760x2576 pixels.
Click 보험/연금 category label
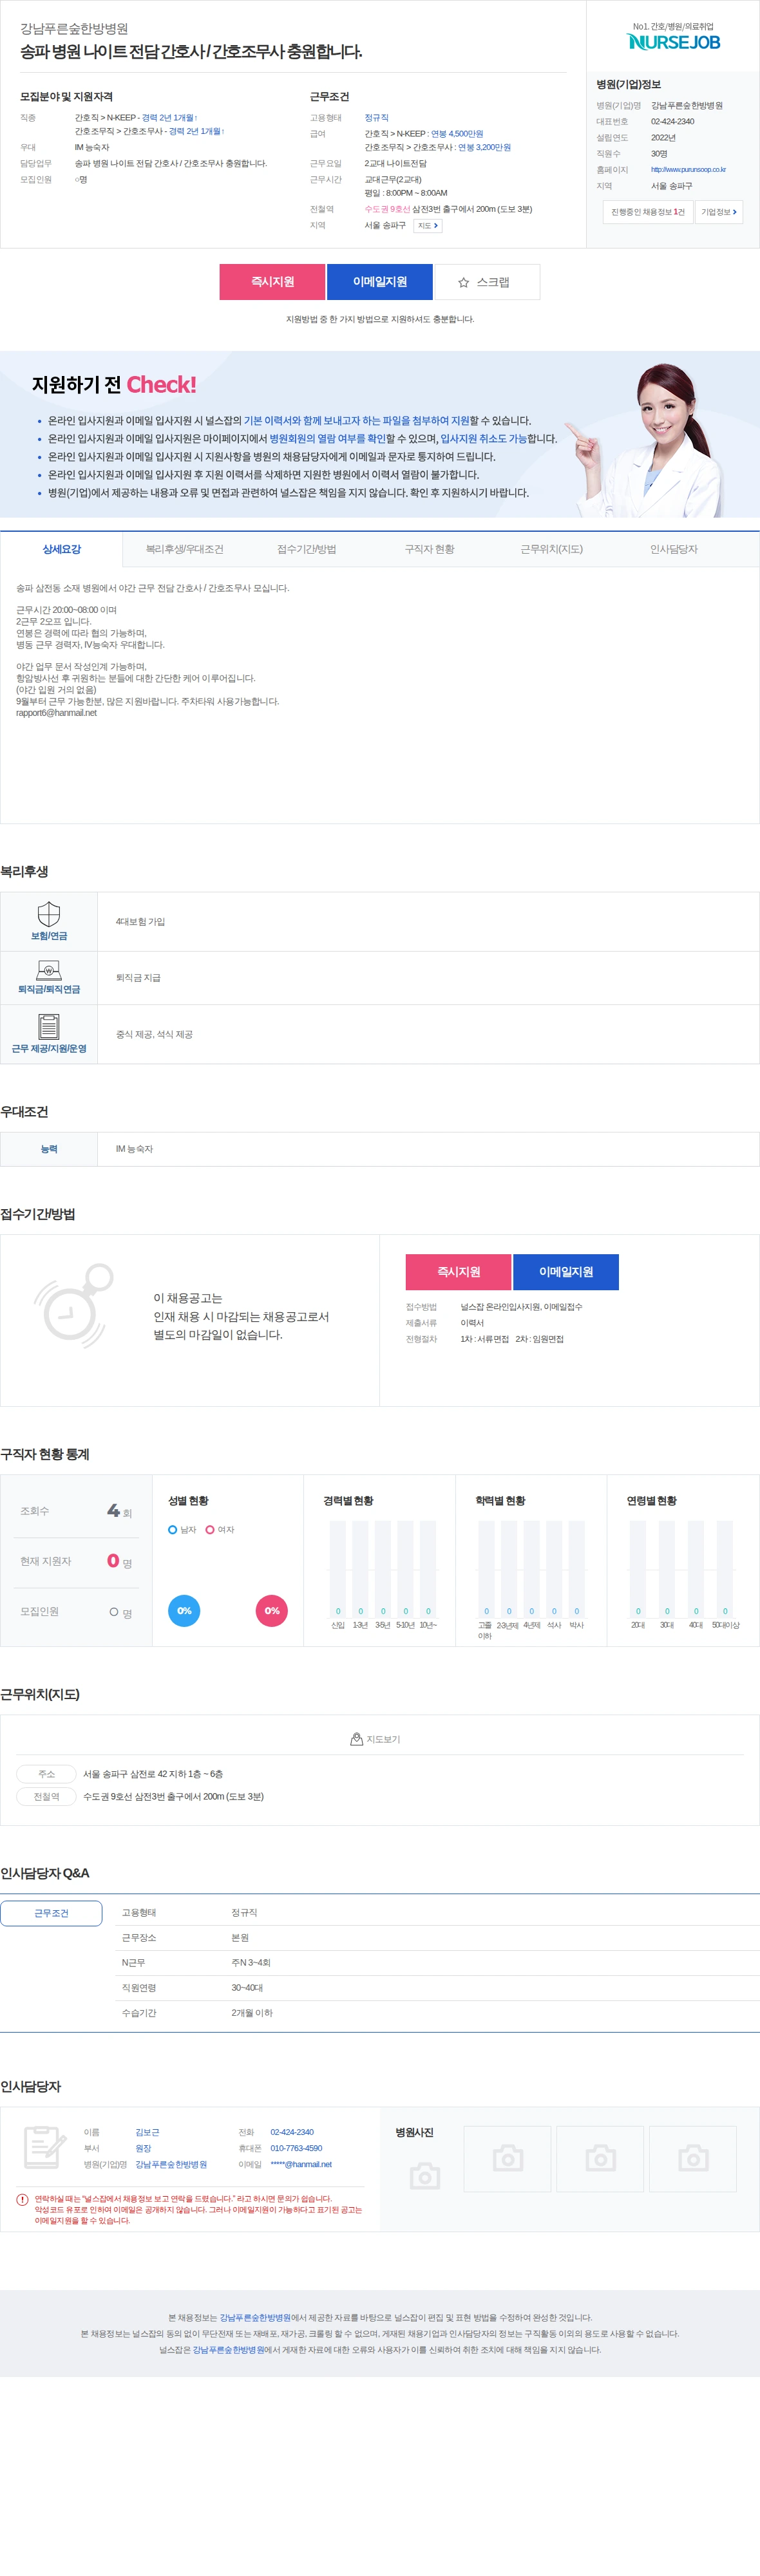(49, 936)
